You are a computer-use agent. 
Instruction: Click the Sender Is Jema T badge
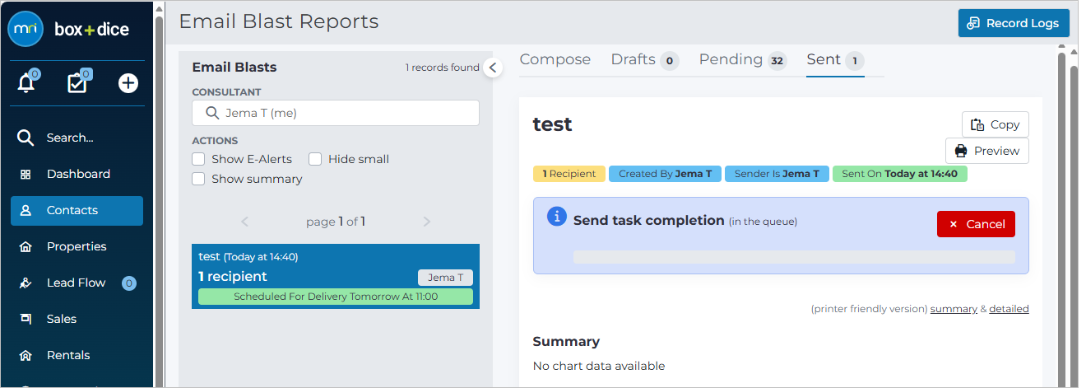click(x=777, y=174)
